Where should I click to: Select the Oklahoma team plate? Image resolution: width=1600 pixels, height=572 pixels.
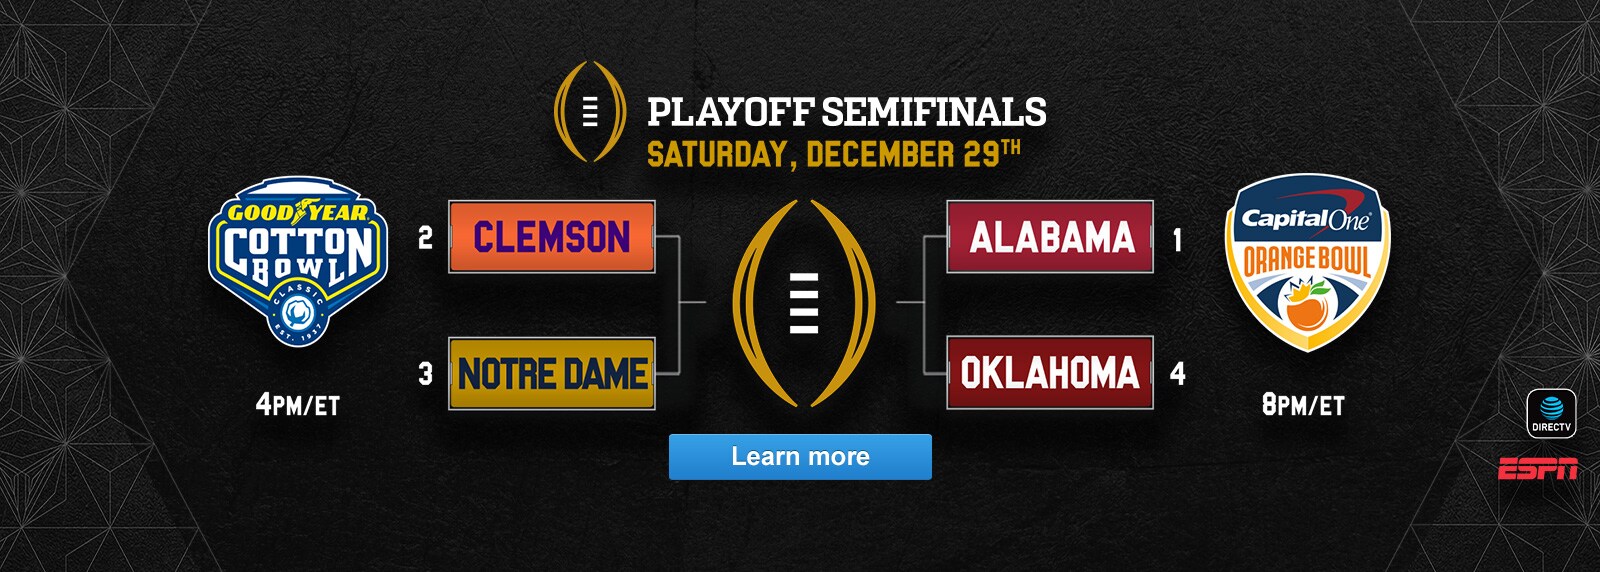[1050, 373]
